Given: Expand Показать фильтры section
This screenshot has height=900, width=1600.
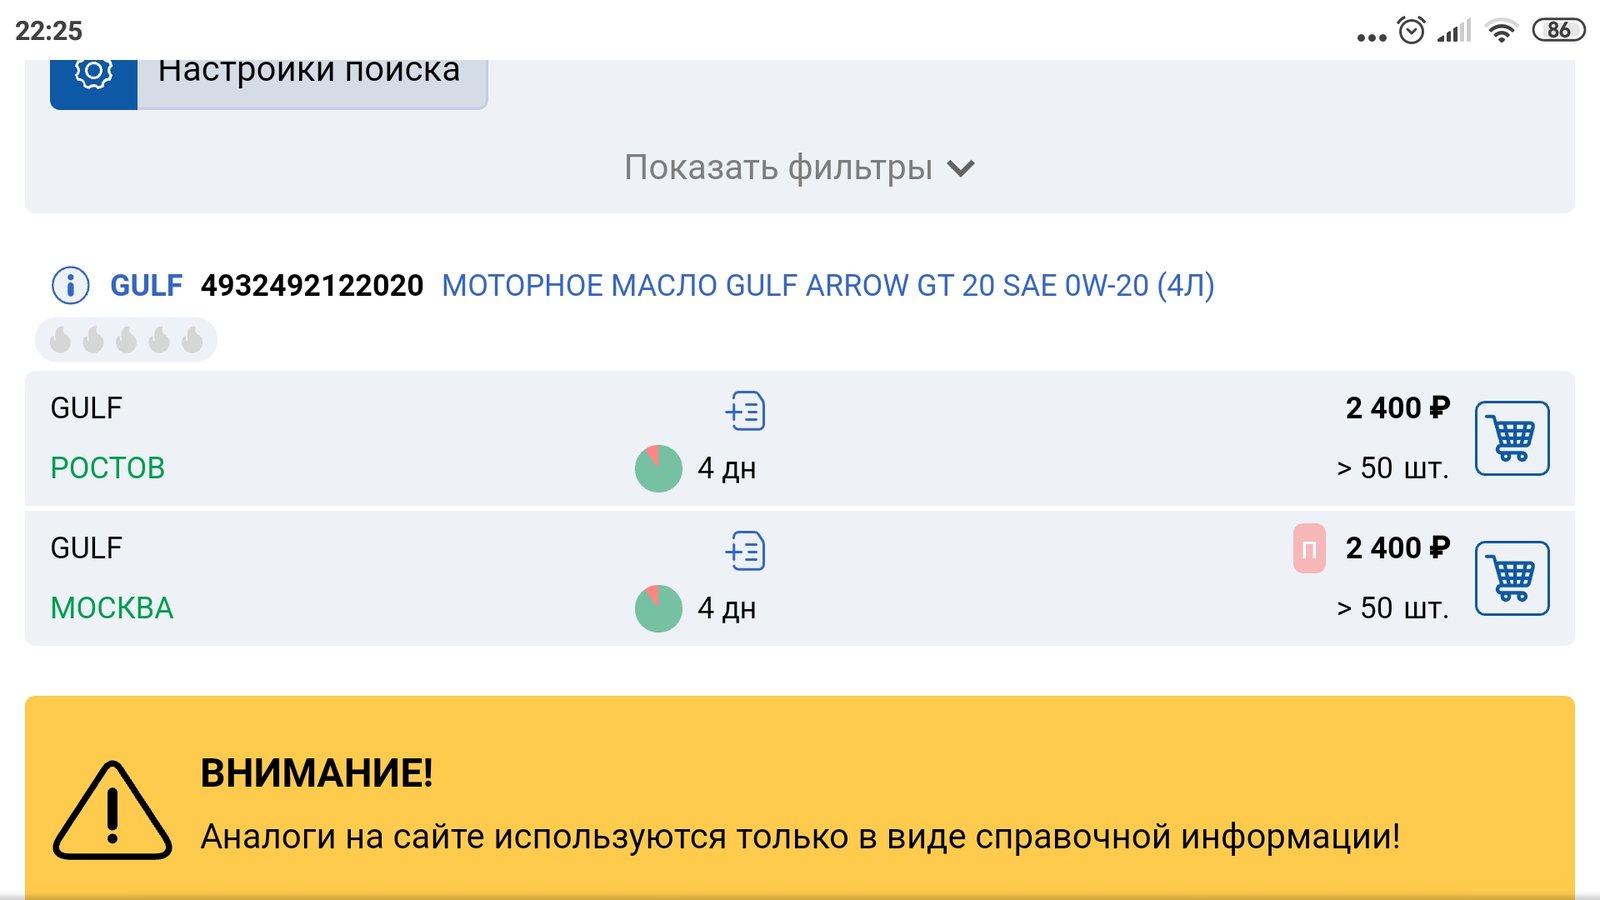Looking at the screenshot, I should [799, 168].
